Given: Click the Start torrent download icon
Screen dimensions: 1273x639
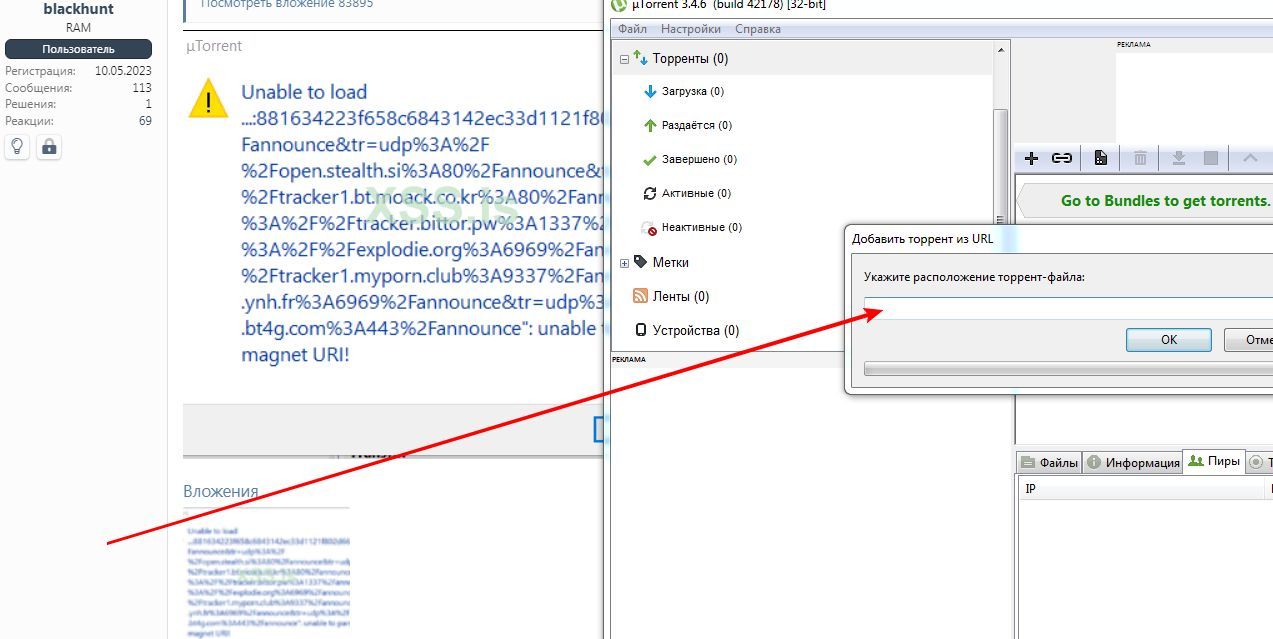Looking at the screenshot, I should point(1179,158).
